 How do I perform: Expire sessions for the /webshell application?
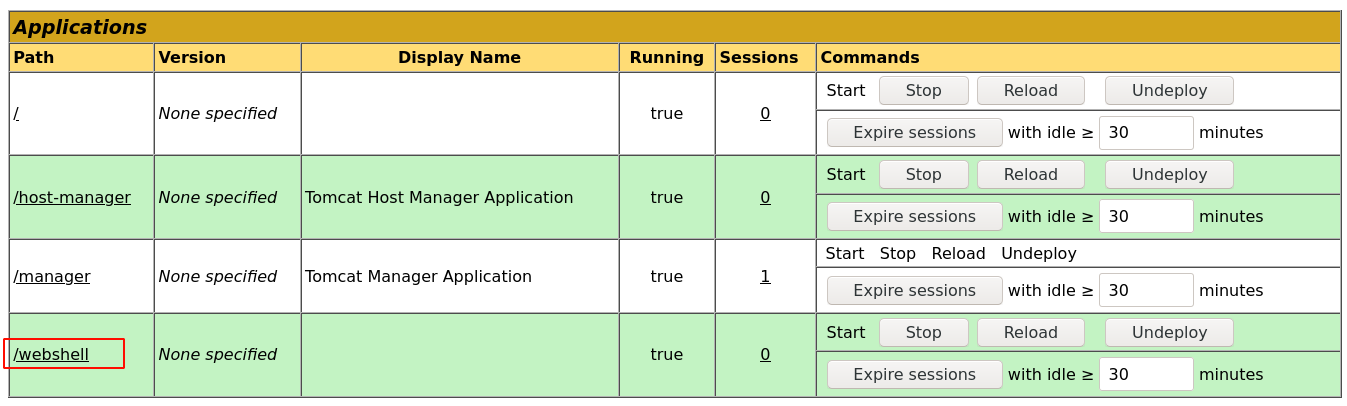914,374
